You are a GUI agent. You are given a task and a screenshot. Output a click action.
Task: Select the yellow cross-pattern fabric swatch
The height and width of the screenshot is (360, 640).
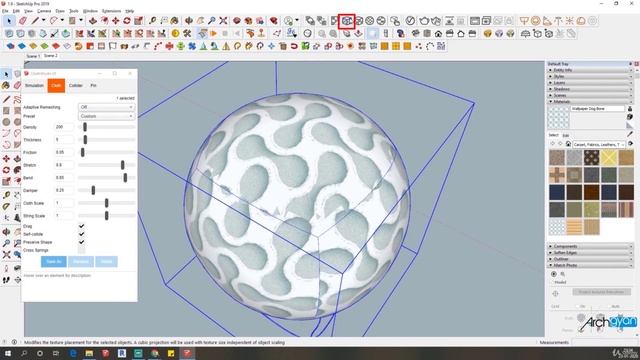pos(609,158)
